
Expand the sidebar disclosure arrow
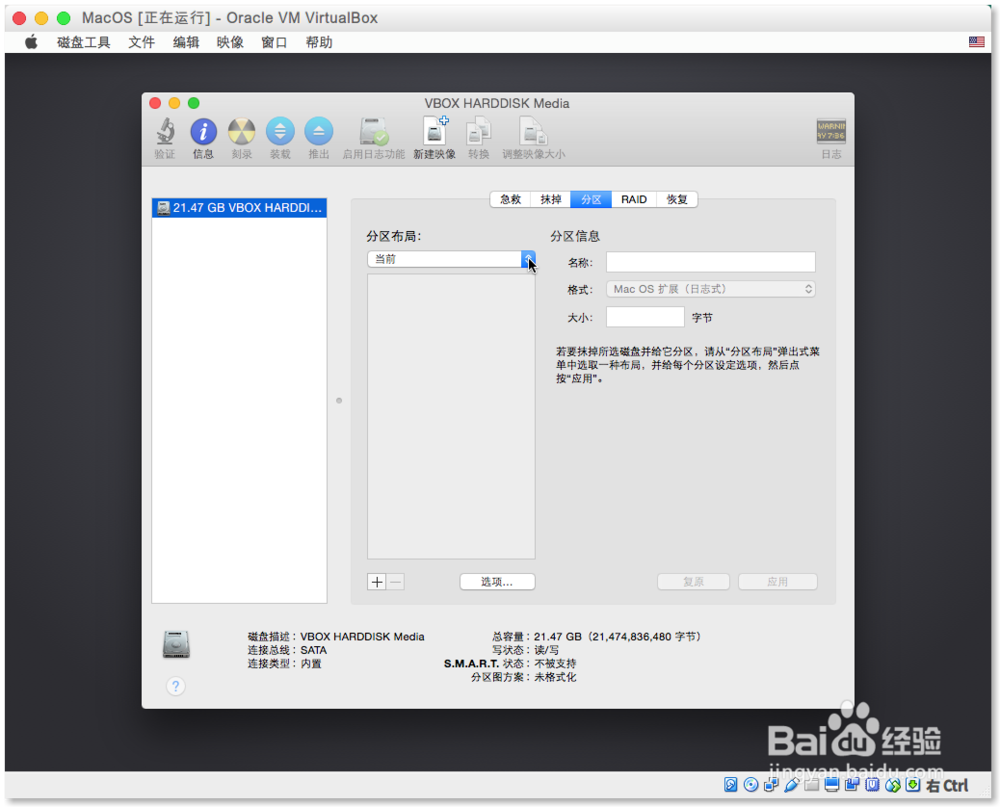339,399
